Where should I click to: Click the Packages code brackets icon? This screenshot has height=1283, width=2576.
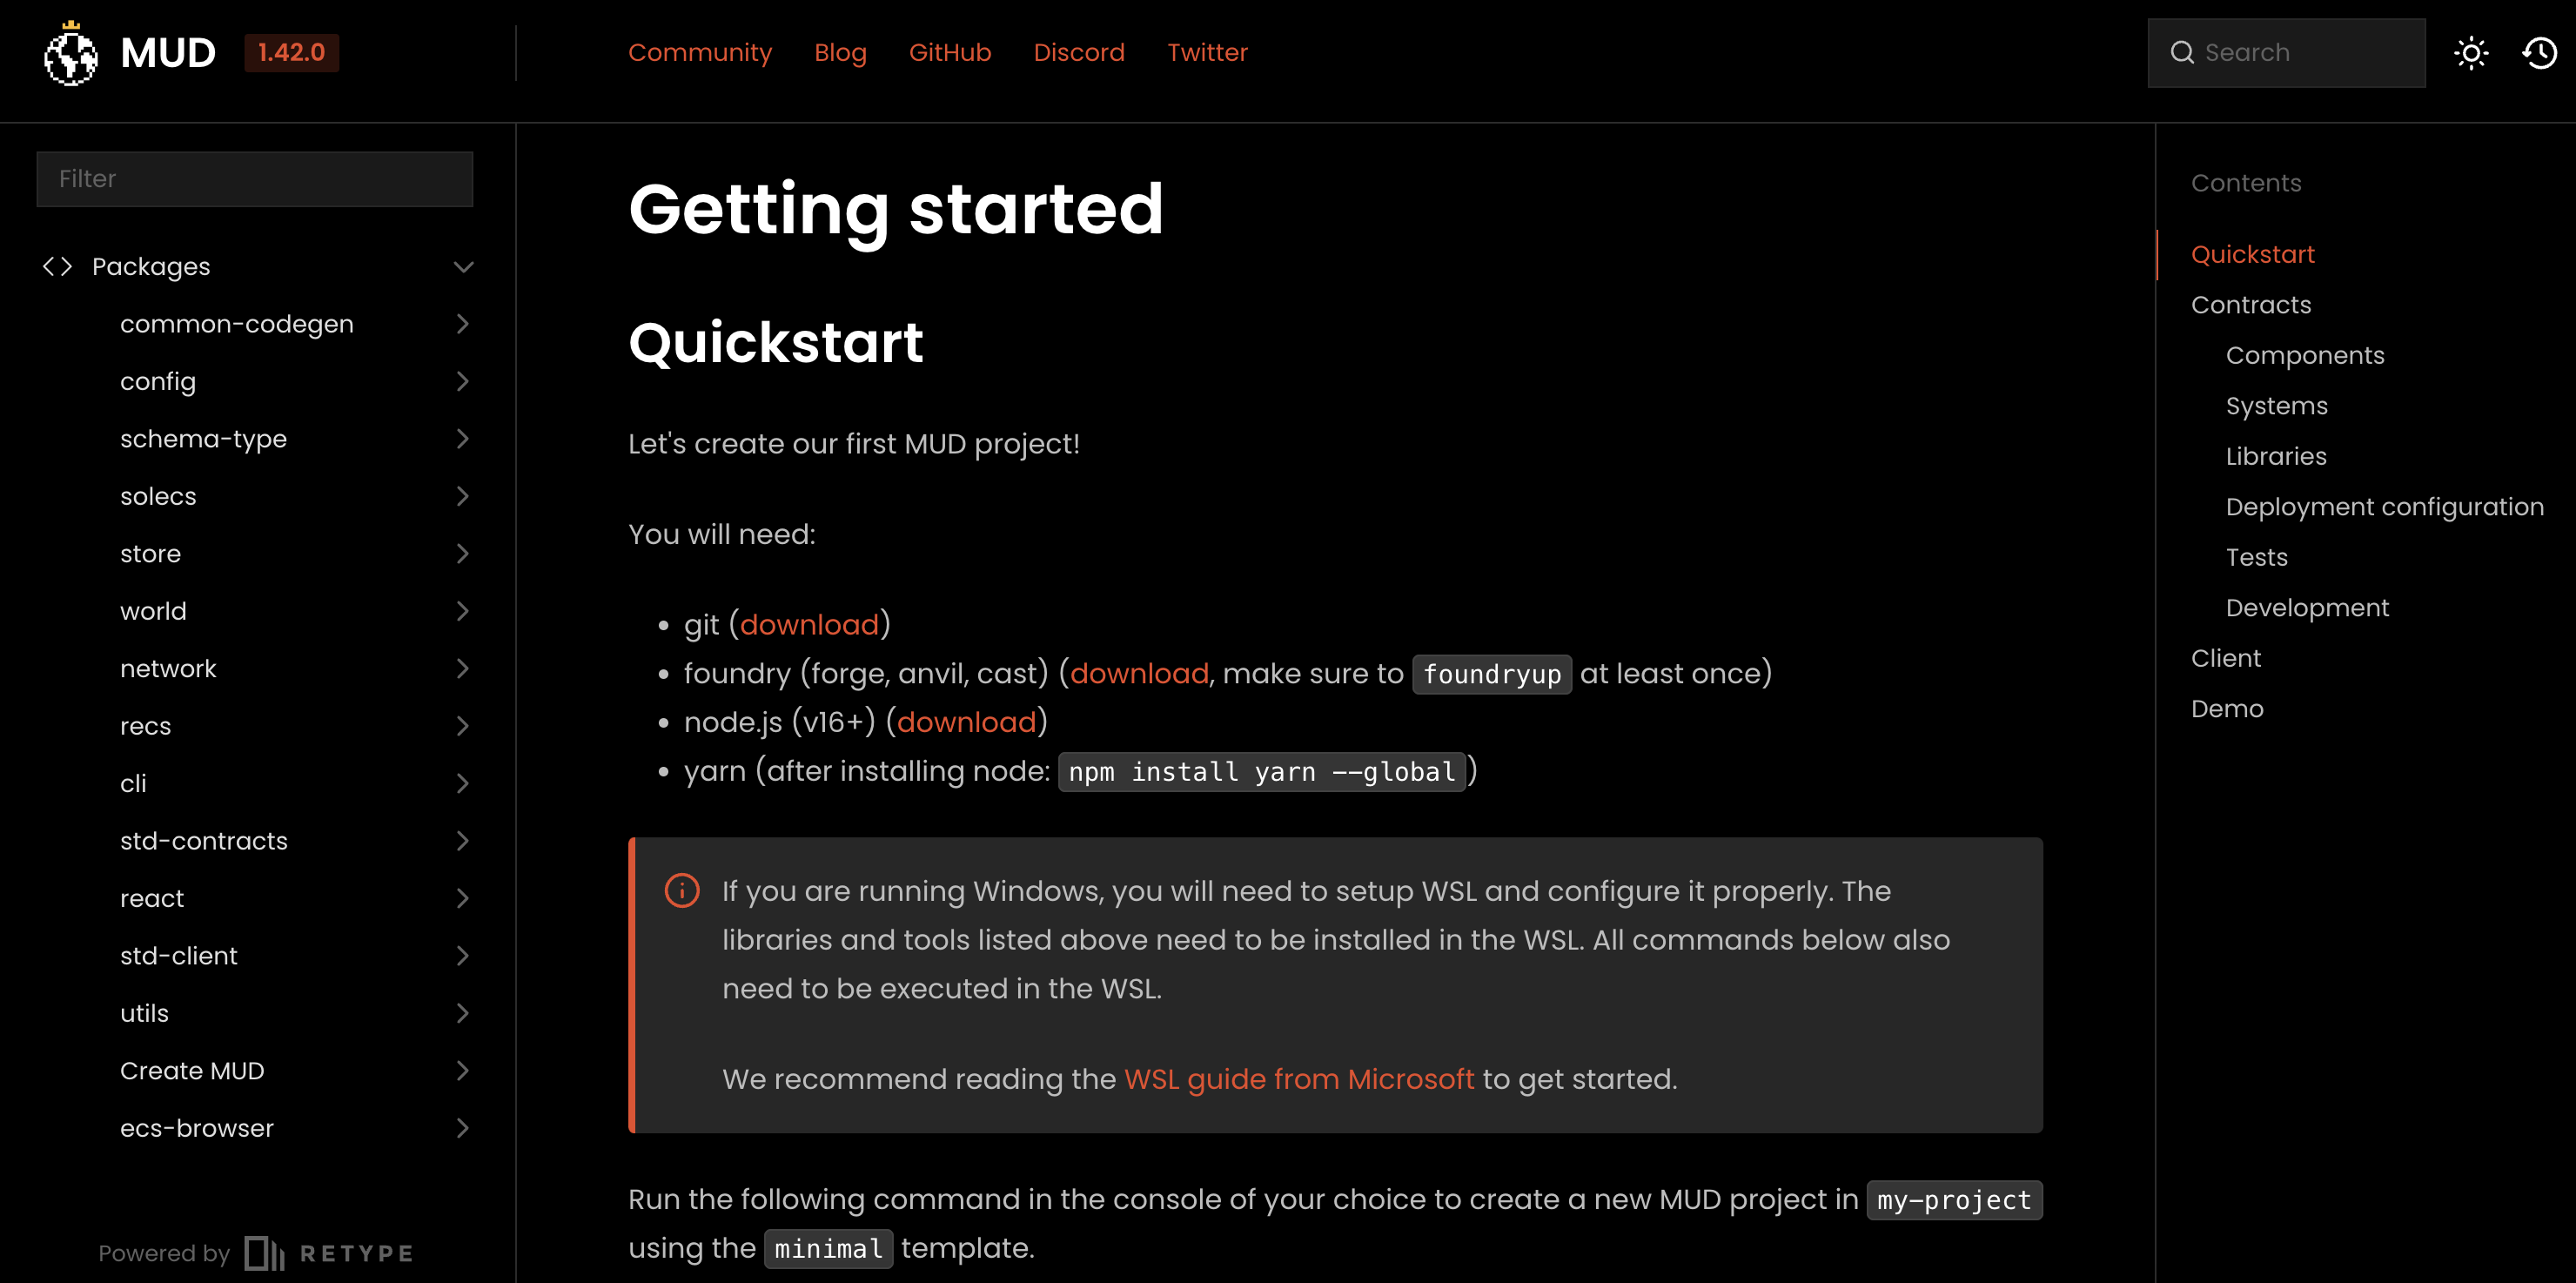(x=58, y=267)
